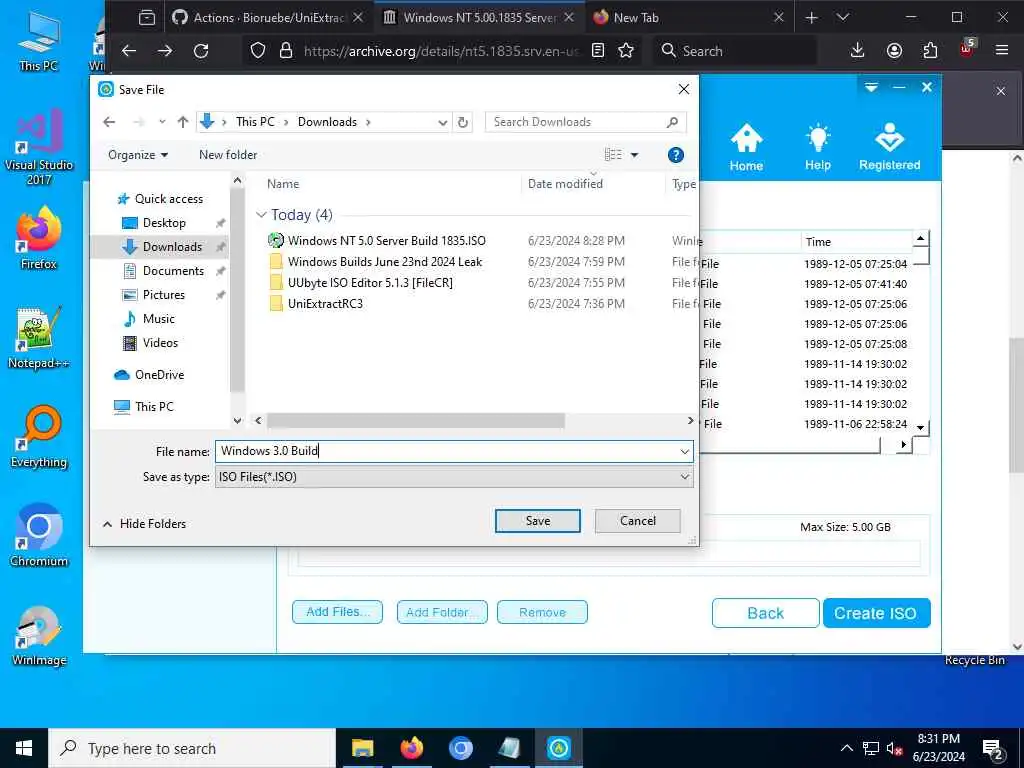
Task: Select Downloads in the navigation pane
Action: click(172, 247)
